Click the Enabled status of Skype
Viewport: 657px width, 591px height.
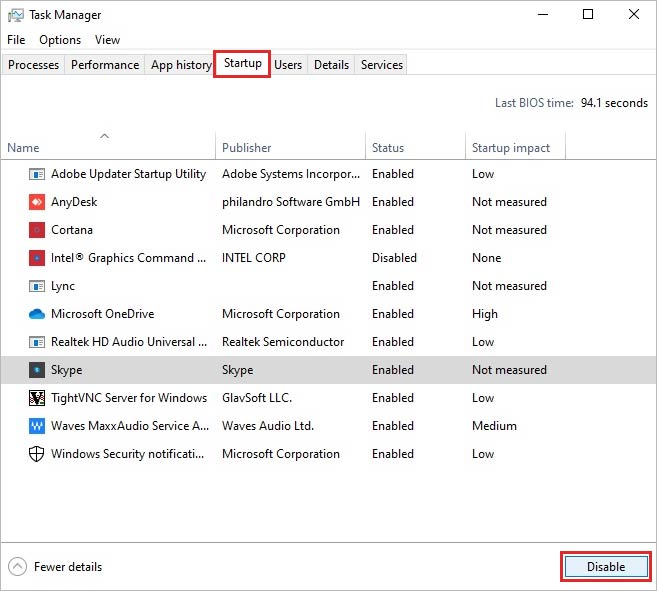coord(393,370)
